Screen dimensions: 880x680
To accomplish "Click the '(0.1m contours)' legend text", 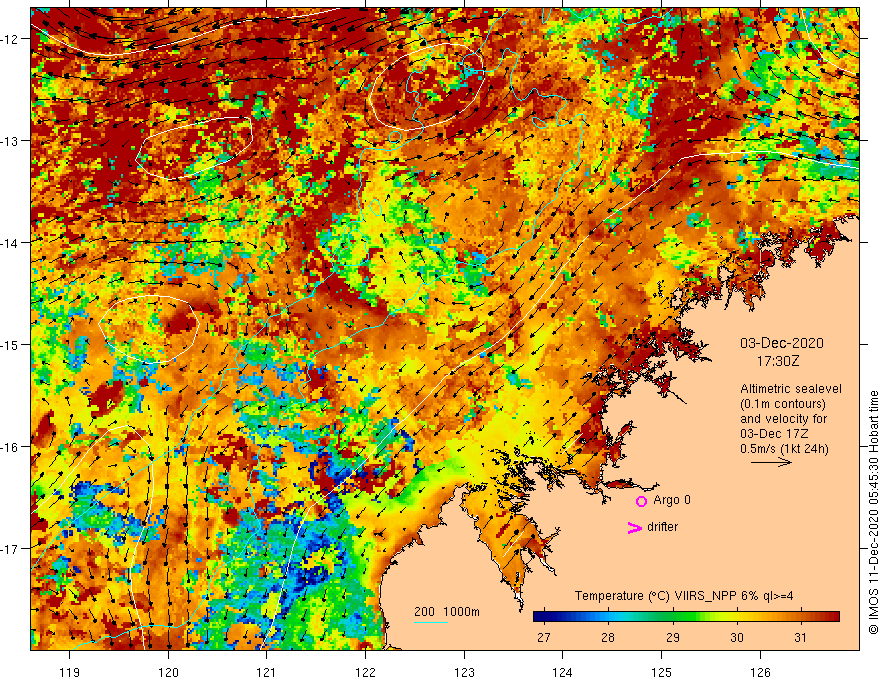I will [x=783, y=404].
